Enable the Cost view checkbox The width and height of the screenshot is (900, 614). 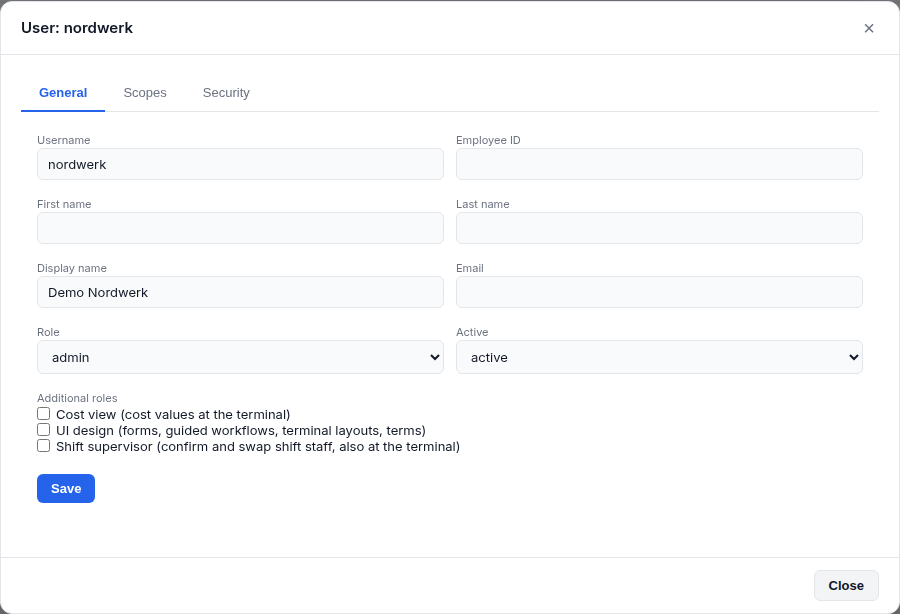(44, 414)
